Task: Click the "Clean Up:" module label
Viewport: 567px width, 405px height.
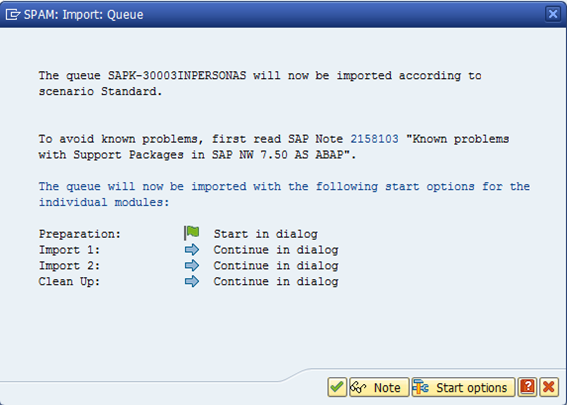Action: [x=69, y=282]
